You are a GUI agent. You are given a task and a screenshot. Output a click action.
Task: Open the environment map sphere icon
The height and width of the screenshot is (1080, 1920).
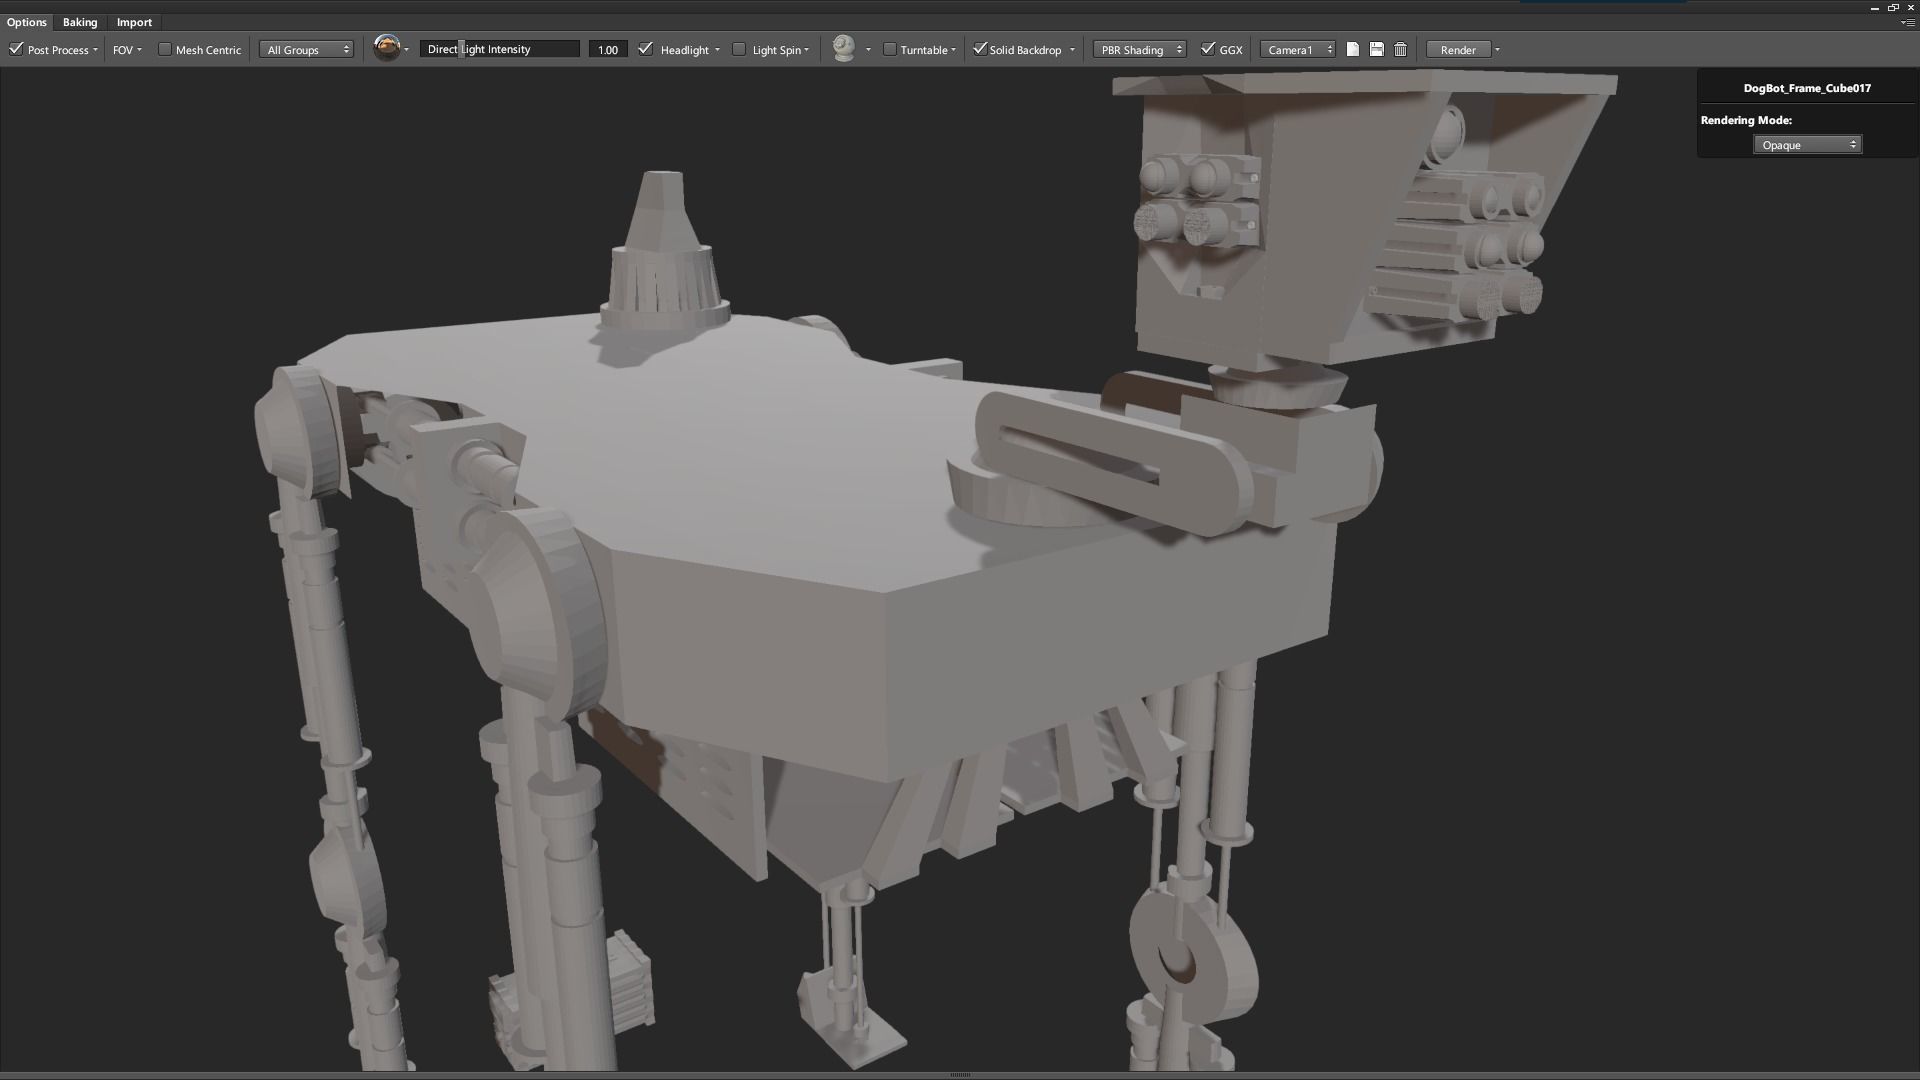pyautogui.click(x=387, y=48)
